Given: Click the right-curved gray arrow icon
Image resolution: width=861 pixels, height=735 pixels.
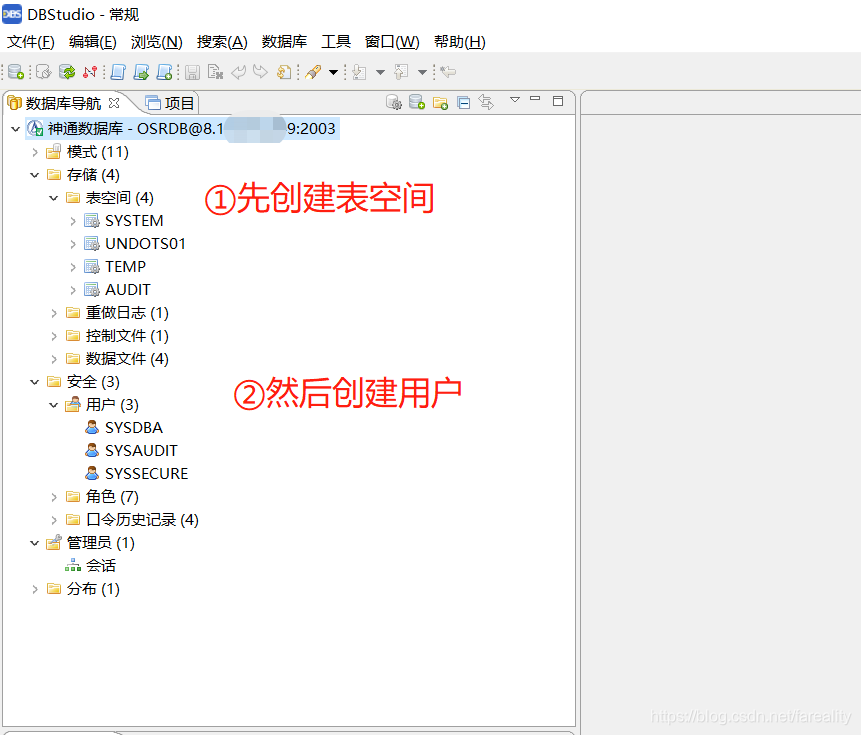Looking at the screenshot, I should point(260,72).
